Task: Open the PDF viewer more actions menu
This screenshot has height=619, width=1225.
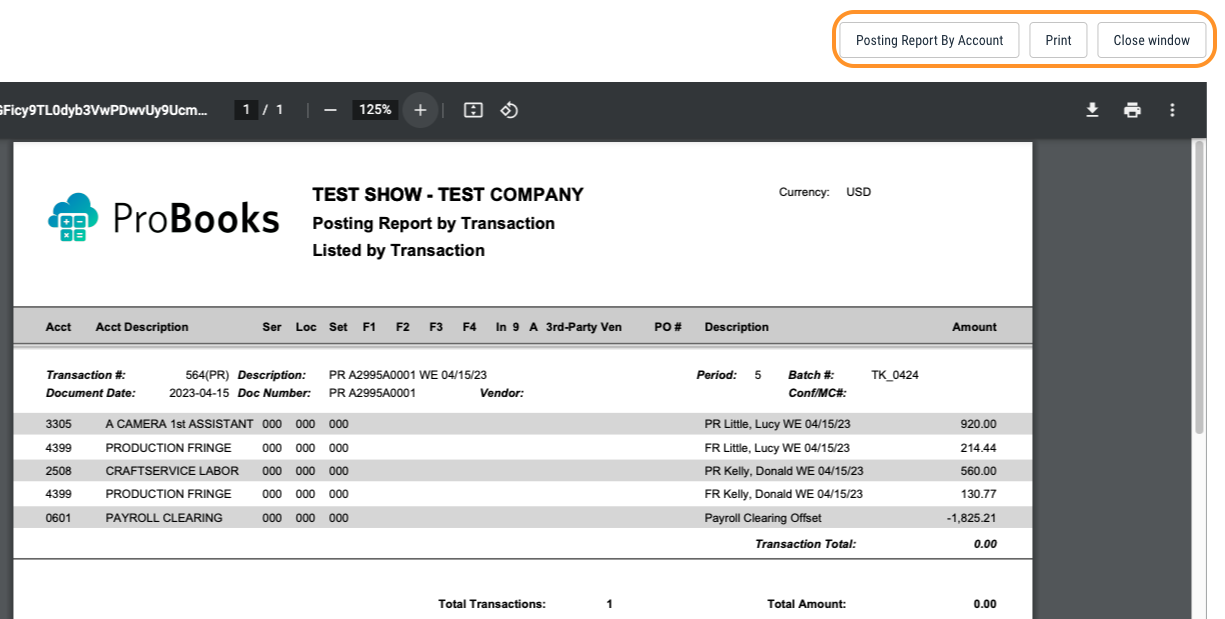Action: pos(1172,110)
